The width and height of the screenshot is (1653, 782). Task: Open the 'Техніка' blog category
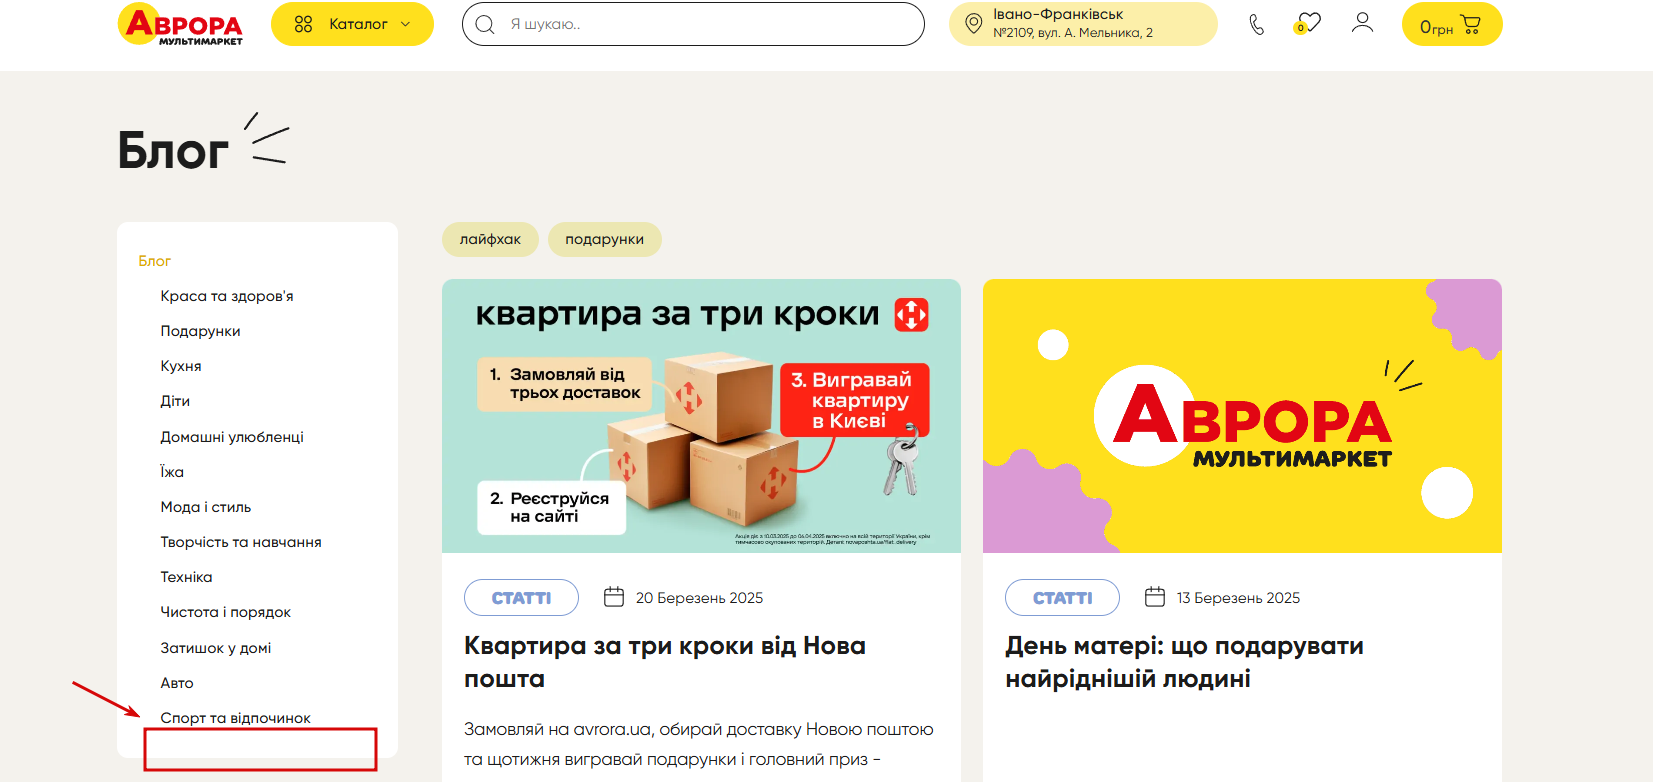point(186,577)
